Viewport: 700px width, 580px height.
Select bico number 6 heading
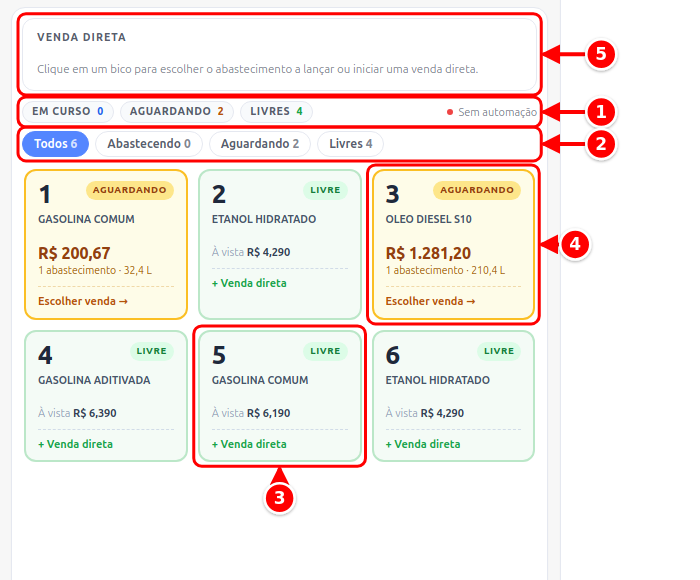392,356
